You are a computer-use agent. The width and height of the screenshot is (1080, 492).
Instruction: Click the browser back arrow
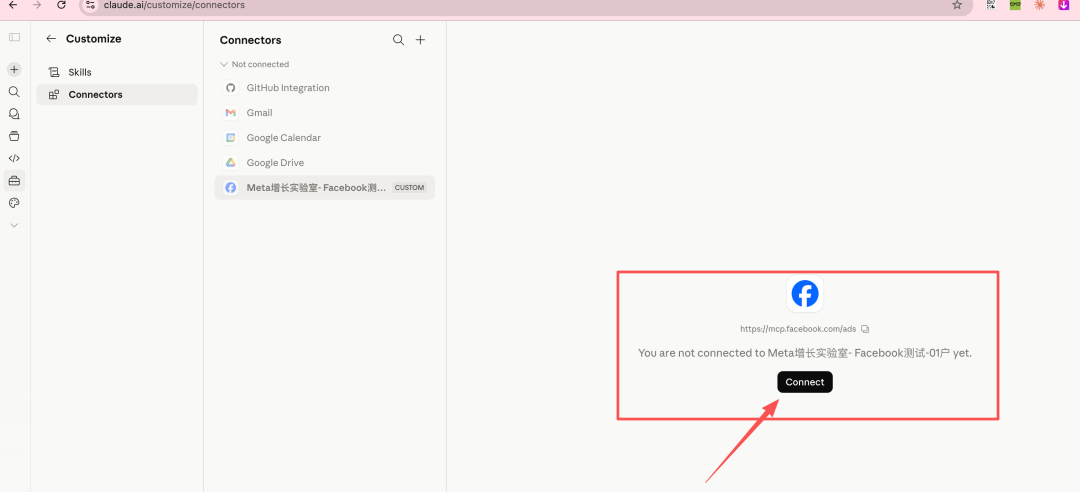click(12, 5)
